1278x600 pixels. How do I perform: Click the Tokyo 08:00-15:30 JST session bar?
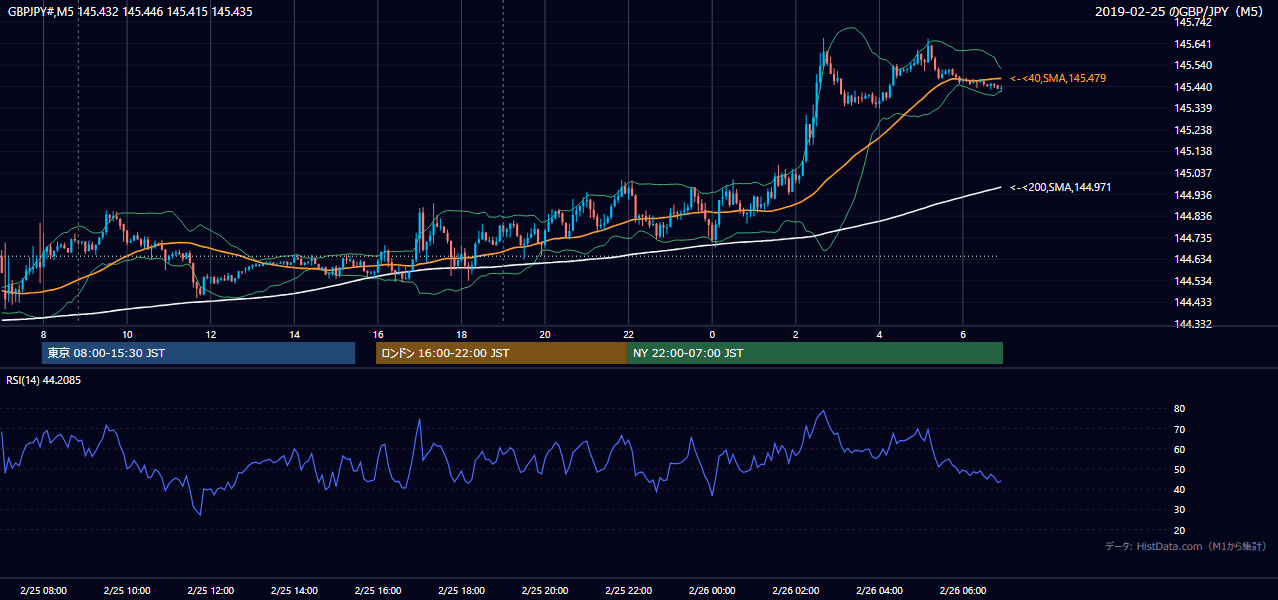(198, 353)
